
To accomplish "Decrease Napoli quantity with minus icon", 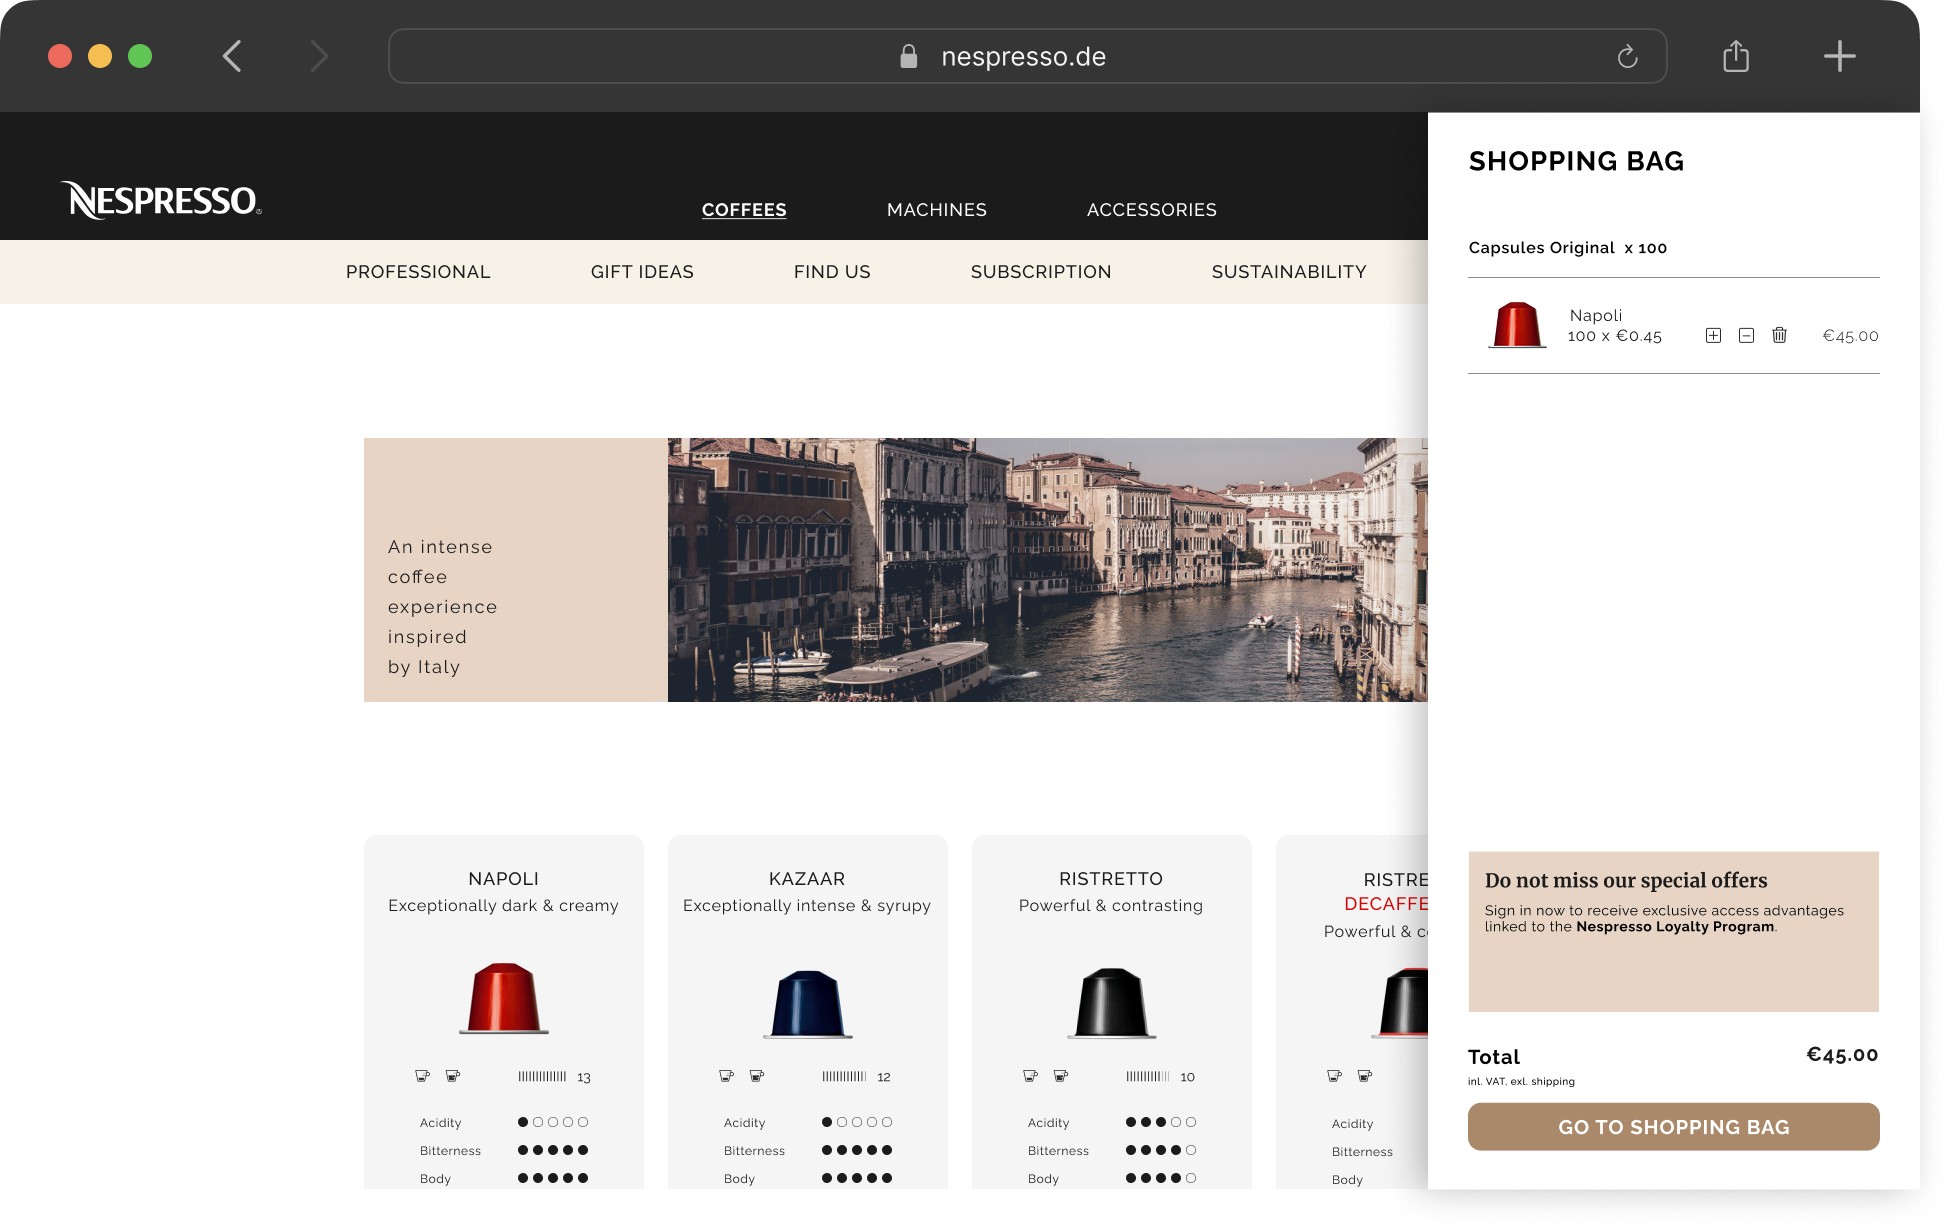I will click(1746, 336).
